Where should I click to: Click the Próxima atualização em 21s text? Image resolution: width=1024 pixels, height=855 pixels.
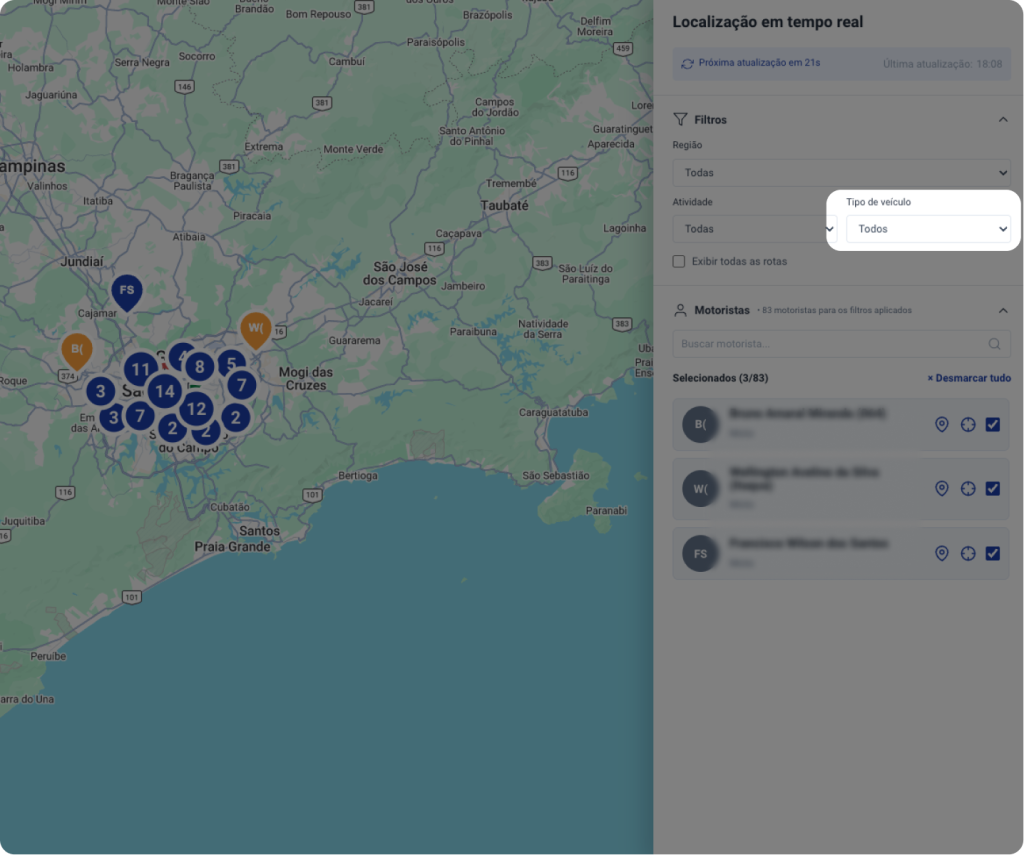[759, 63]
